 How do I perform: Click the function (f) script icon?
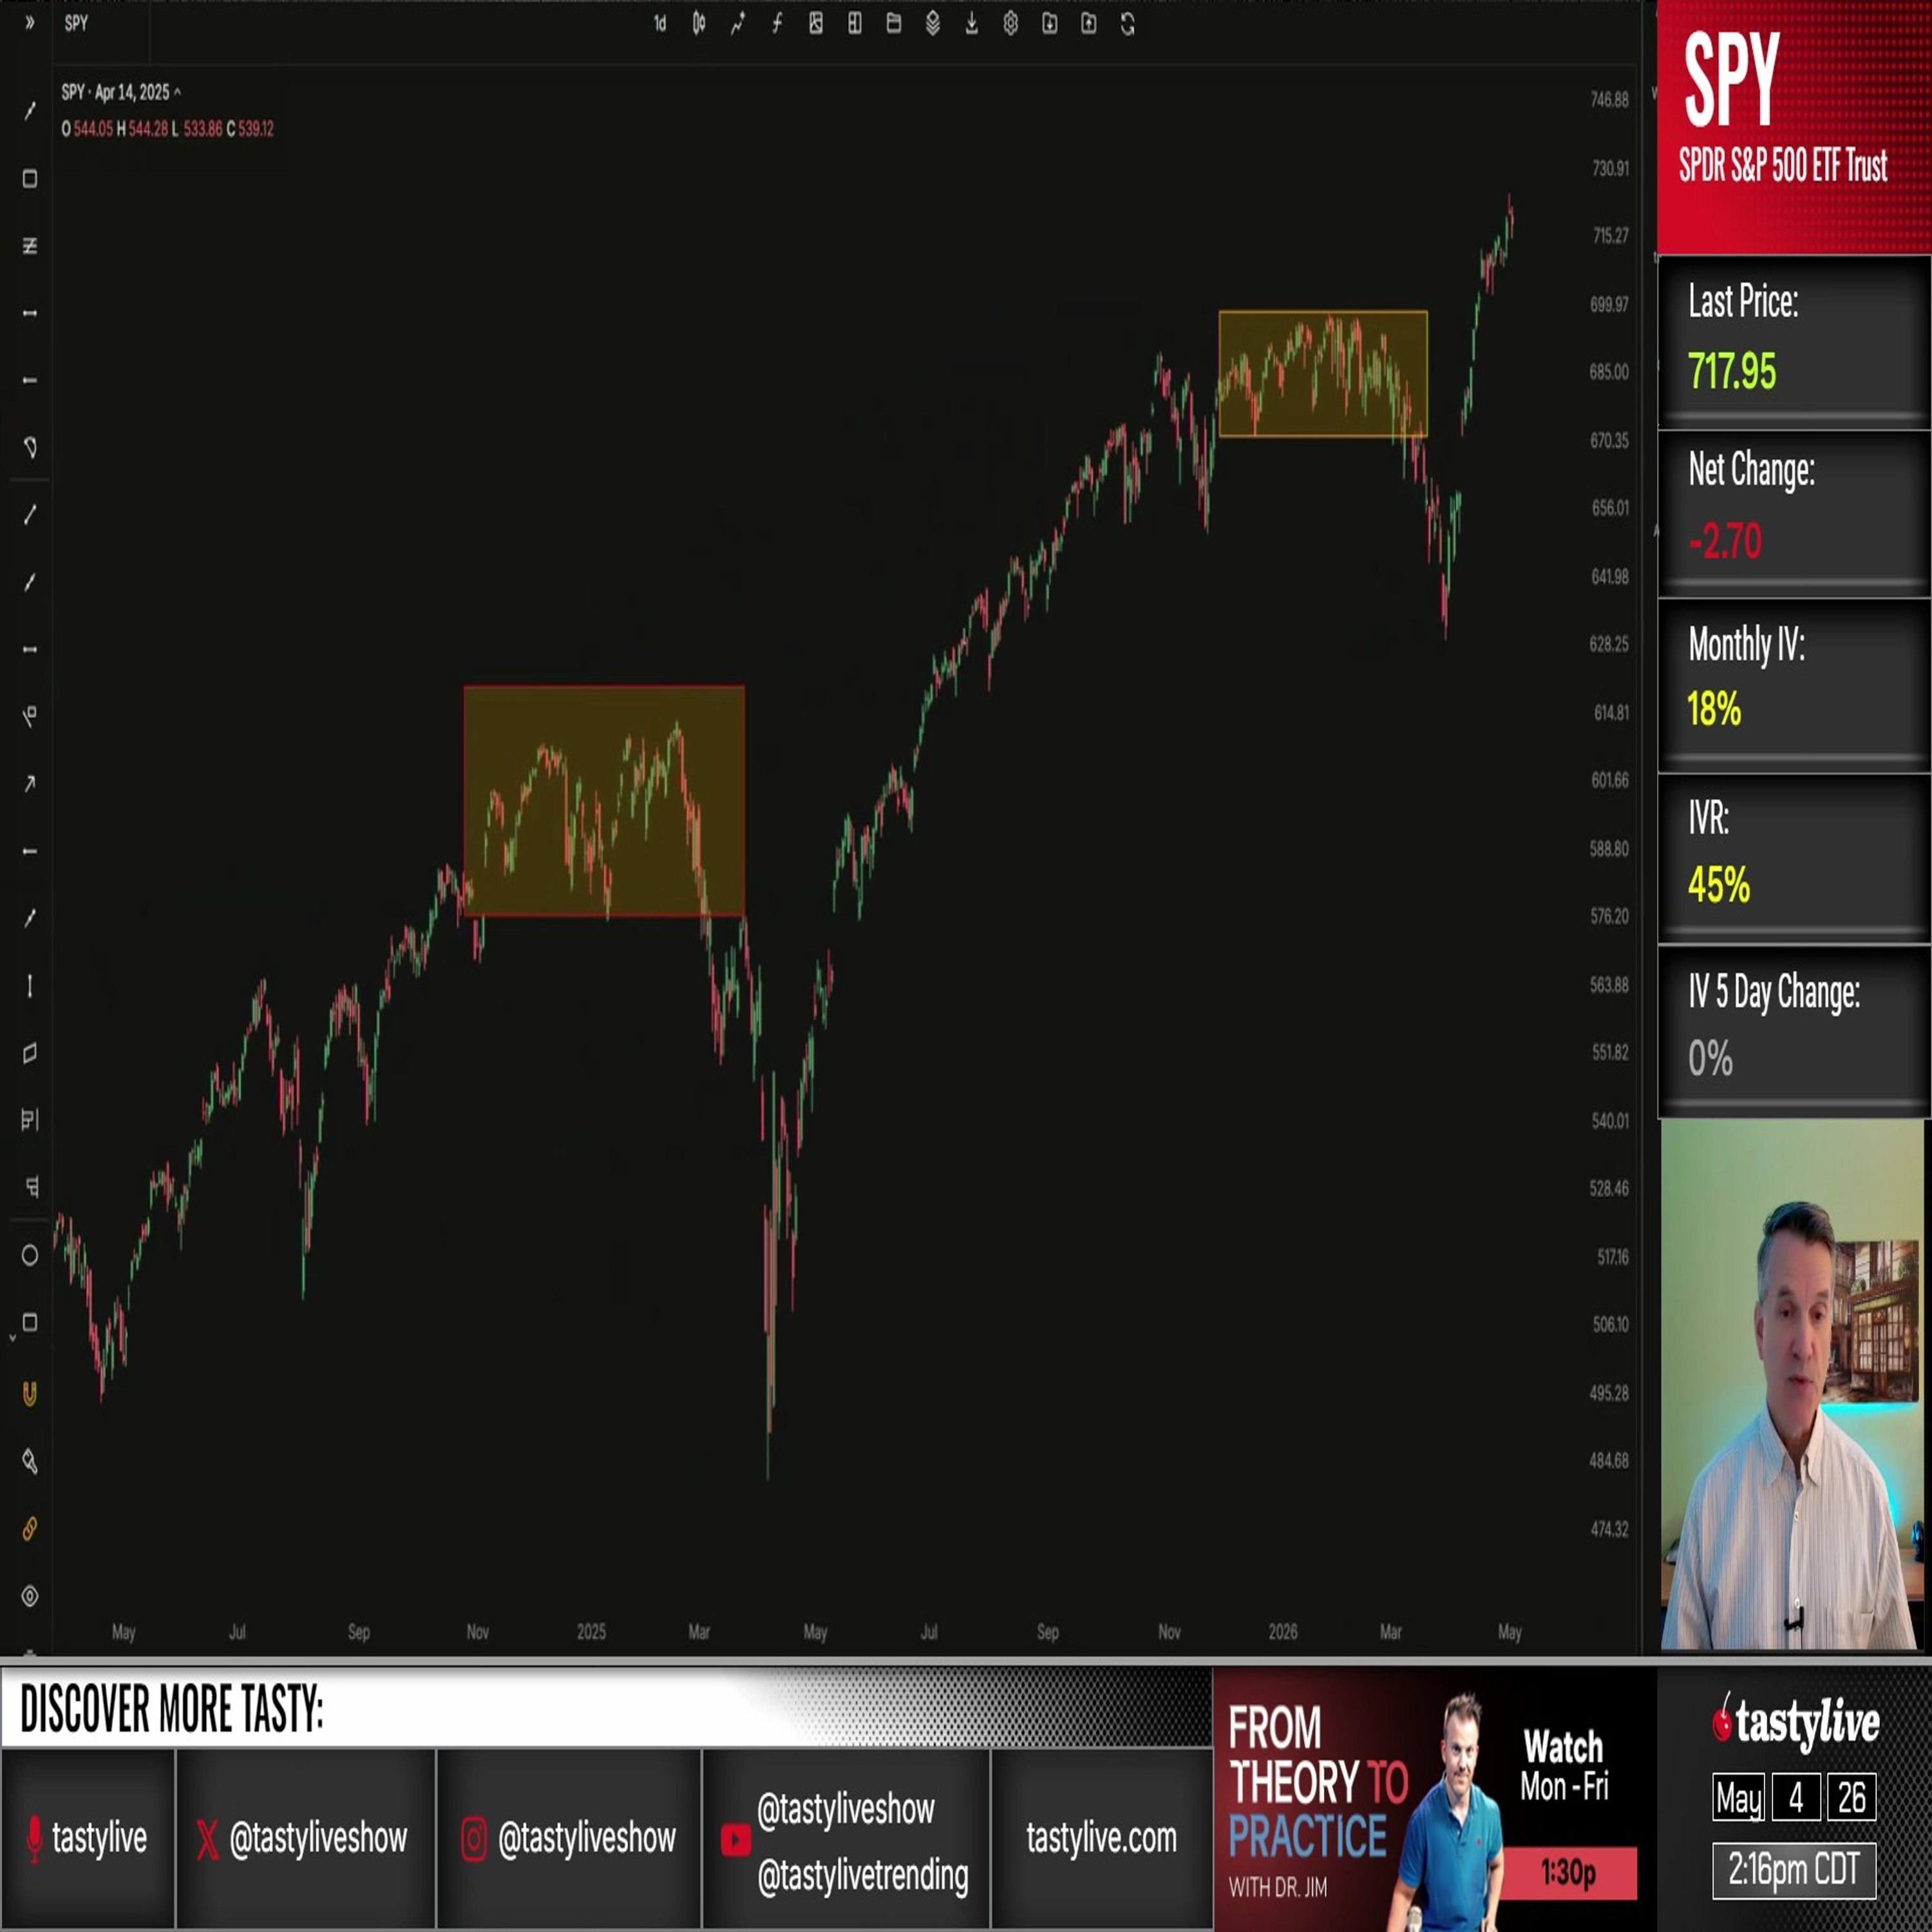[x=777, y=24]
